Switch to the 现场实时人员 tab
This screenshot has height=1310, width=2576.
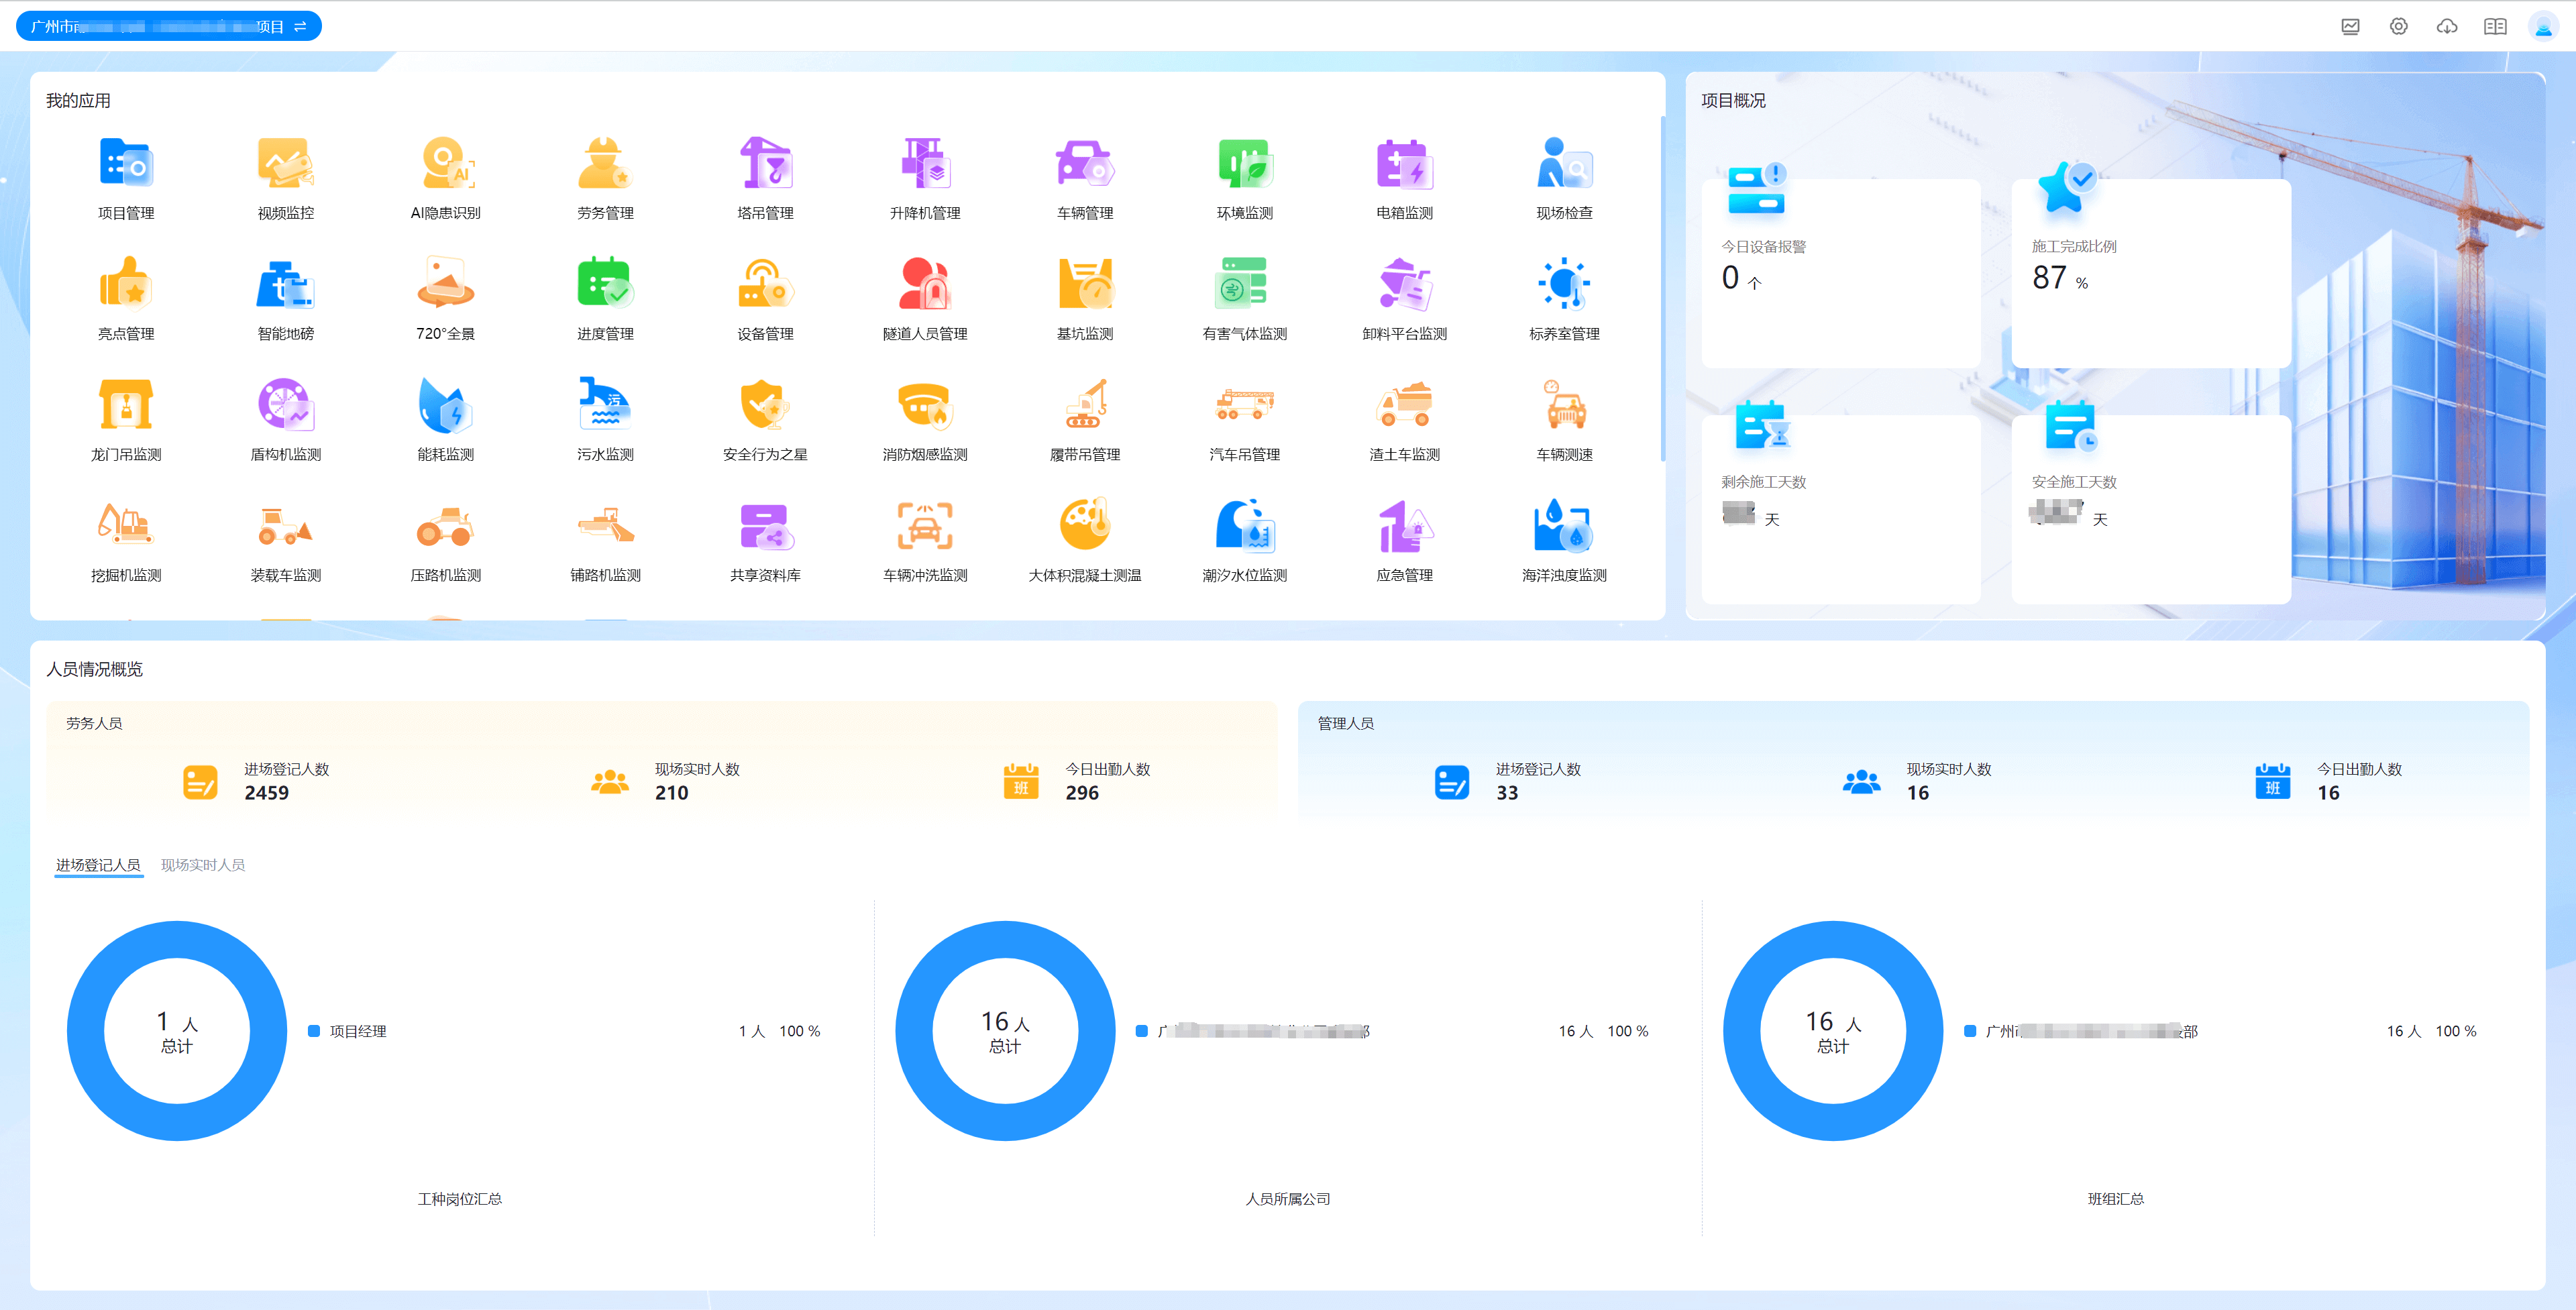pyautogui.click(x=203, y=865)
